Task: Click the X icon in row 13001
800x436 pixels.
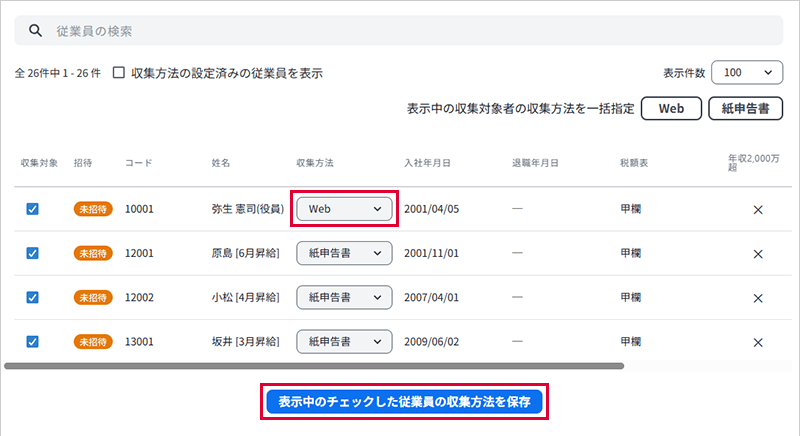Action: pos(757,342)
